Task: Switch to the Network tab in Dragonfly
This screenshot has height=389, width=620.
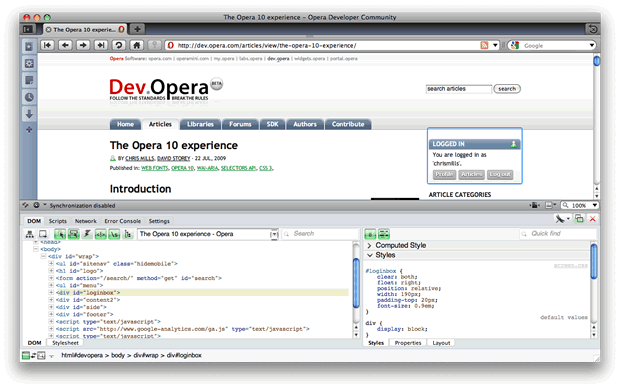Action: point(86,221)
